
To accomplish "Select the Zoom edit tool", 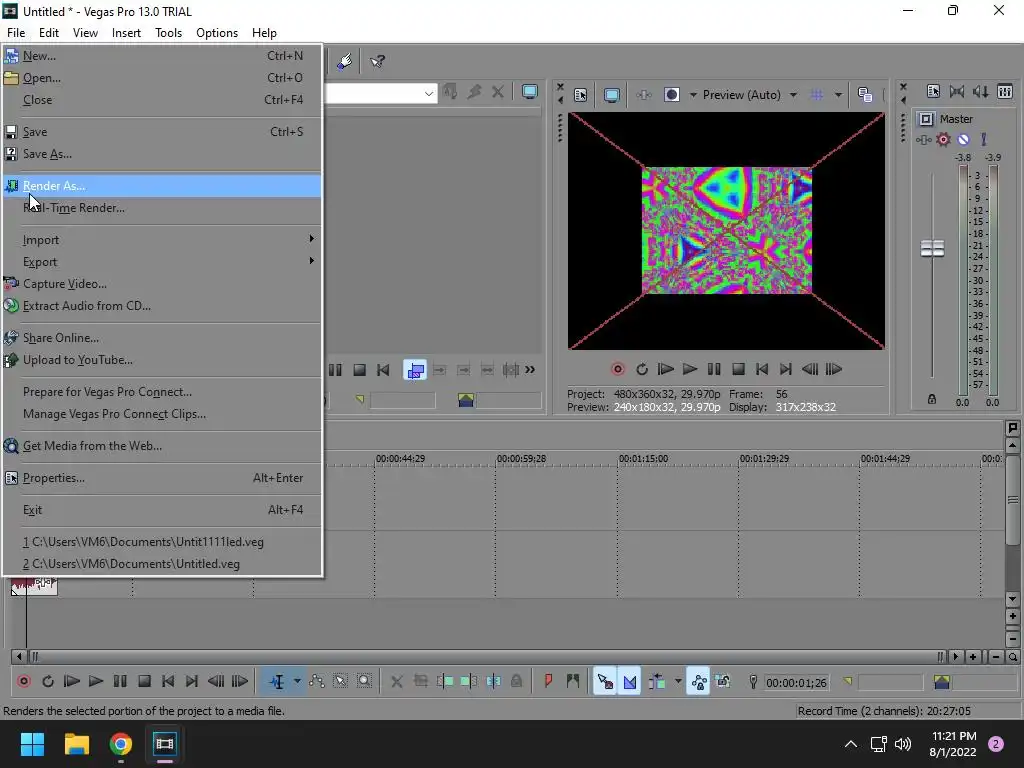I will pos(364,682).
